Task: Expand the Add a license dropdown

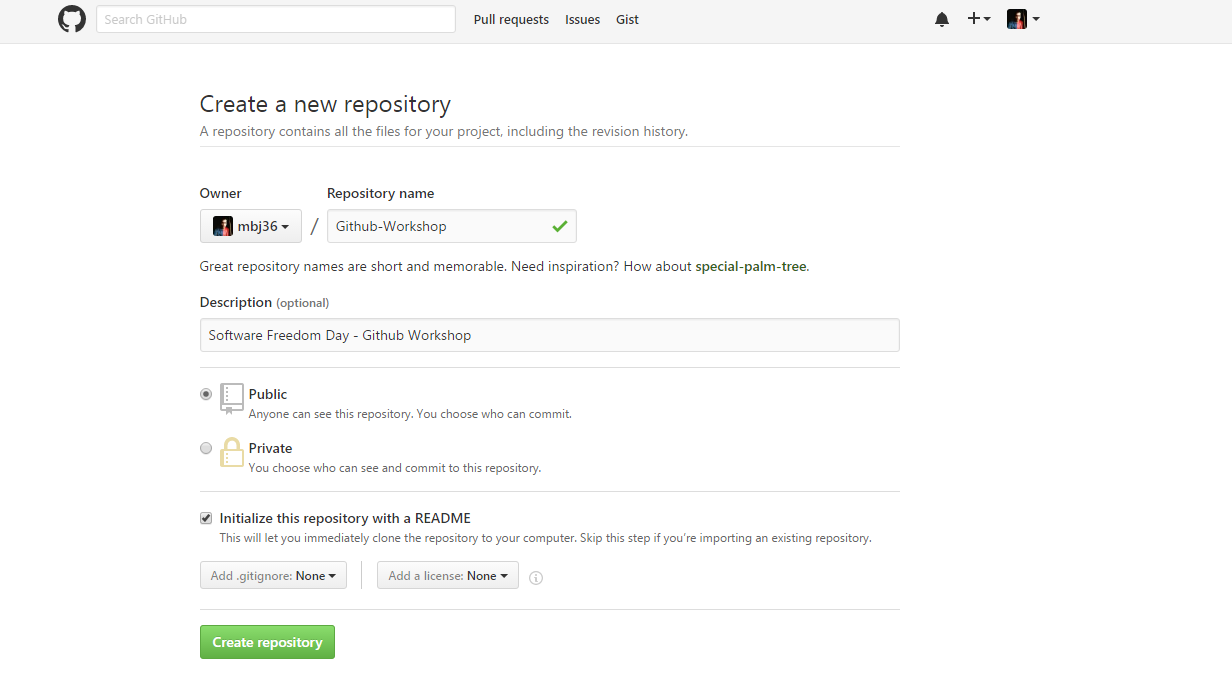Action: click(448, 575)
